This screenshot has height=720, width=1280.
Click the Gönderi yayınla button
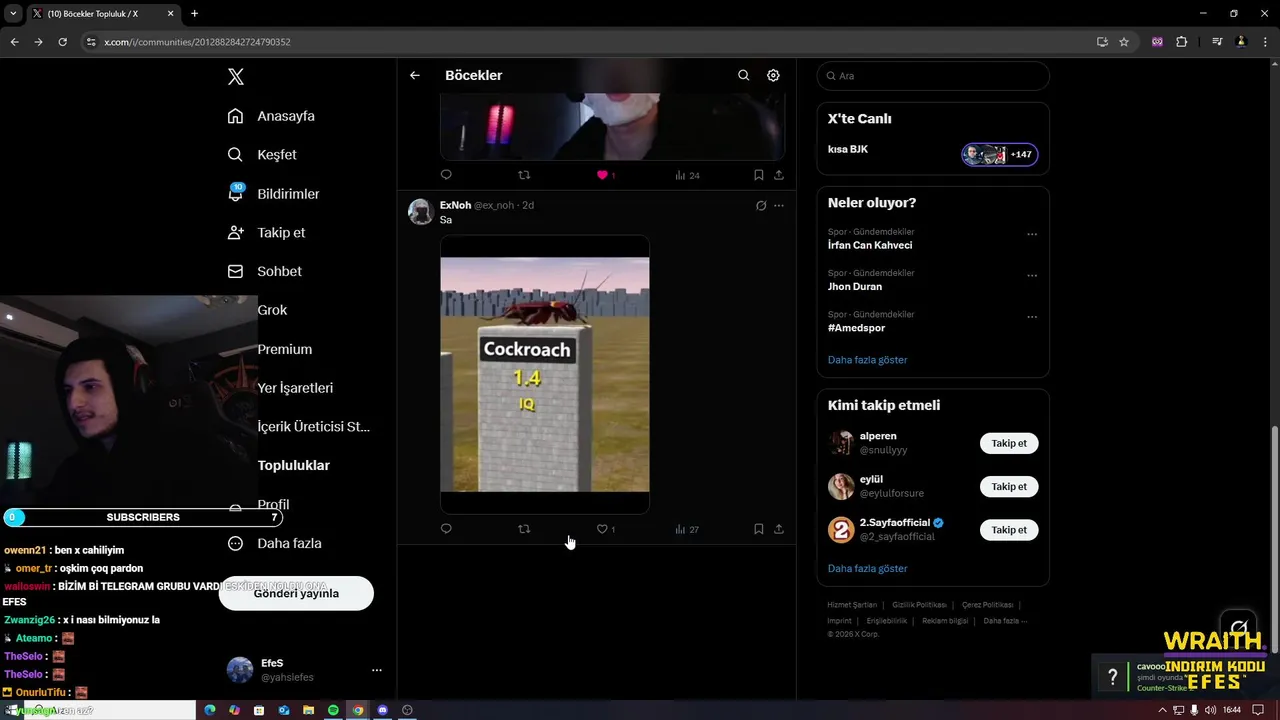pos(296,593)
